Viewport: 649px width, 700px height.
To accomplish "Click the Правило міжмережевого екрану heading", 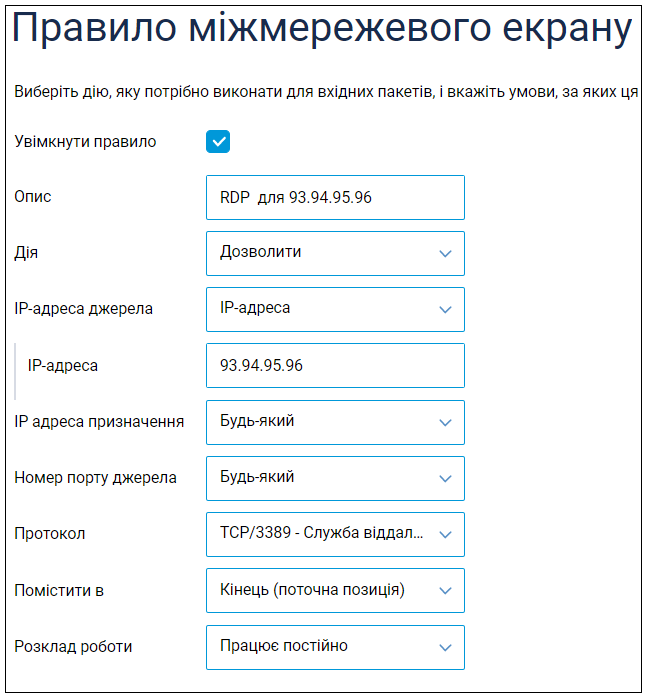I will (x=322, y=28).
